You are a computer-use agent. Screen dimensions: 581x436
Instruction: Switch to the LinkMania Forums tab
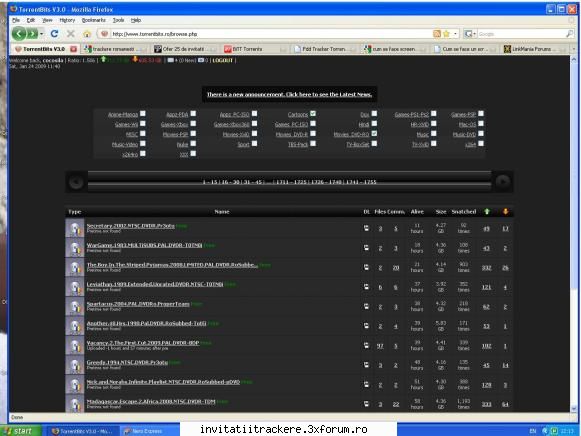pyautogui.click(x=535, y=49)
